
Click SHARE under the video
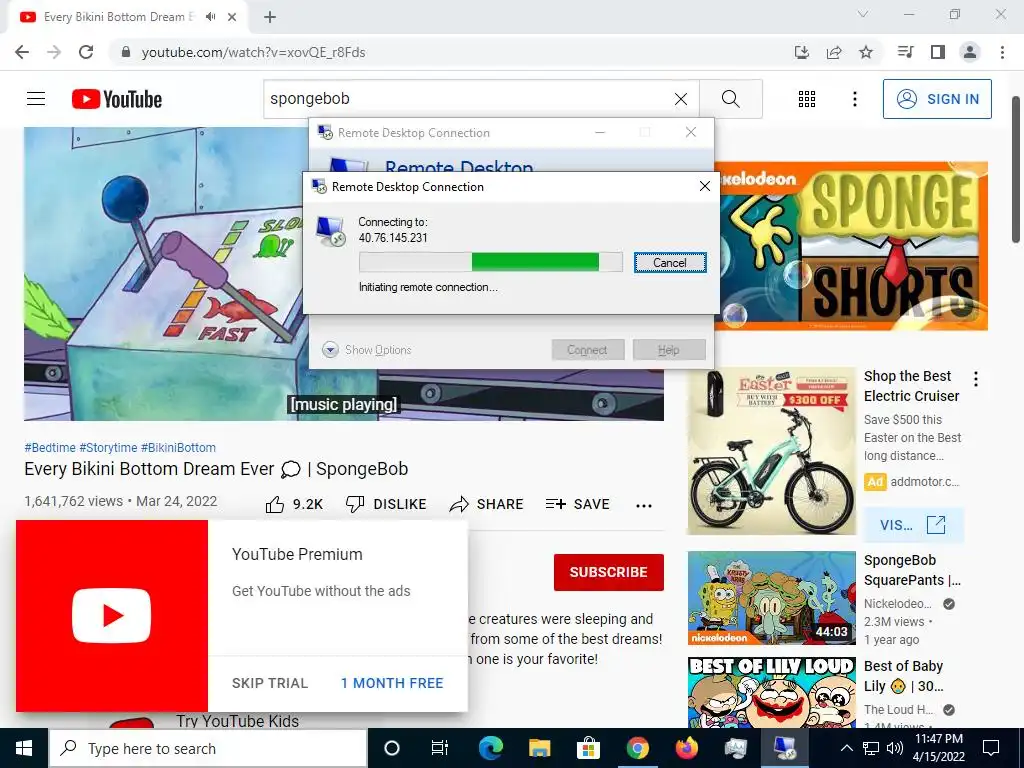(487, 504)
